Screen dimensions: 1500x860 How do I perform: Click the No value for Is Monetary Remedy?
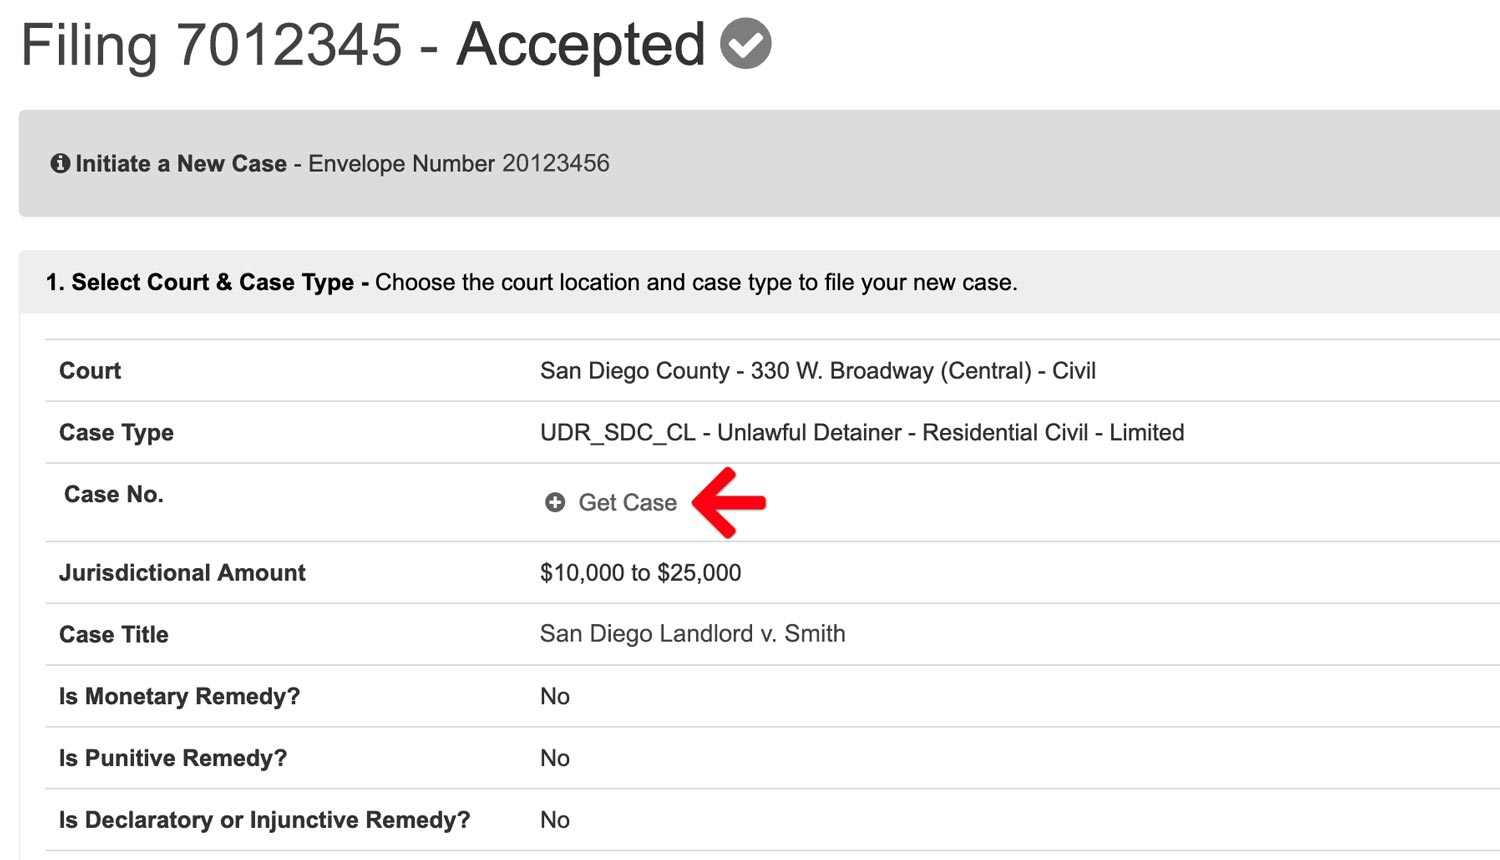[555, 696]
